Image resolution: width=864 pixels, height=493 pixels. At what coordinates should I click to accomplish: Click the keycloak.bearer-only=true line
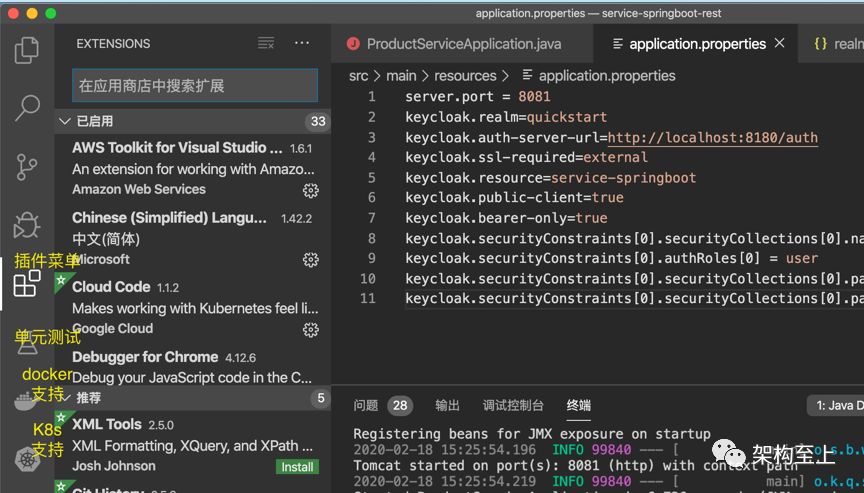pyautogui.click(x=506, y=218)
